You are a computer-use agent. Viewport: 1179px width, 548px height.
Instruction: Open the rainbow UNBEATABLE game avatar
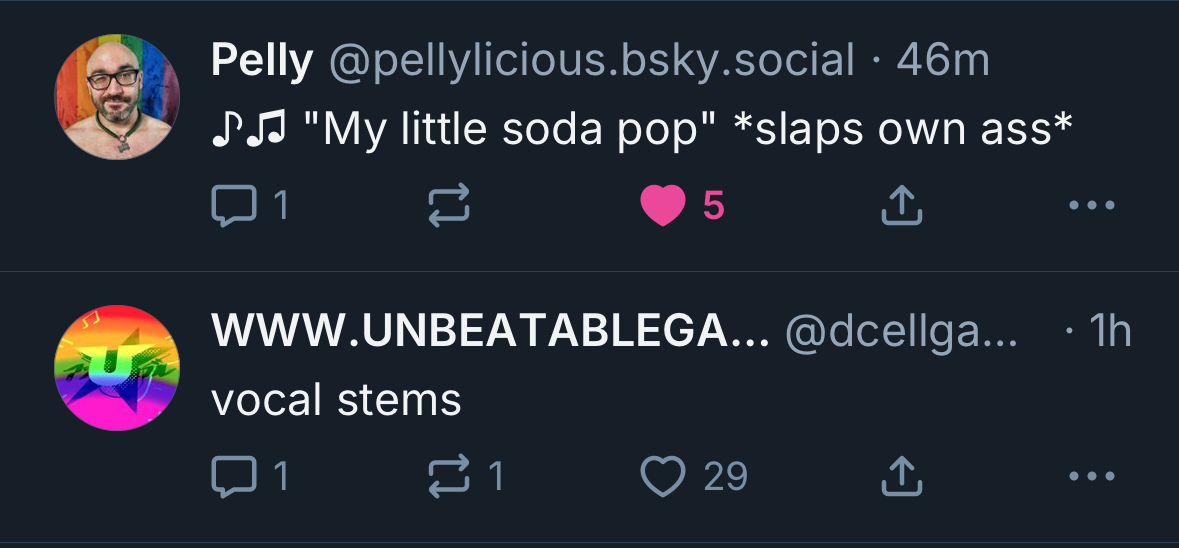pos(117,368)
